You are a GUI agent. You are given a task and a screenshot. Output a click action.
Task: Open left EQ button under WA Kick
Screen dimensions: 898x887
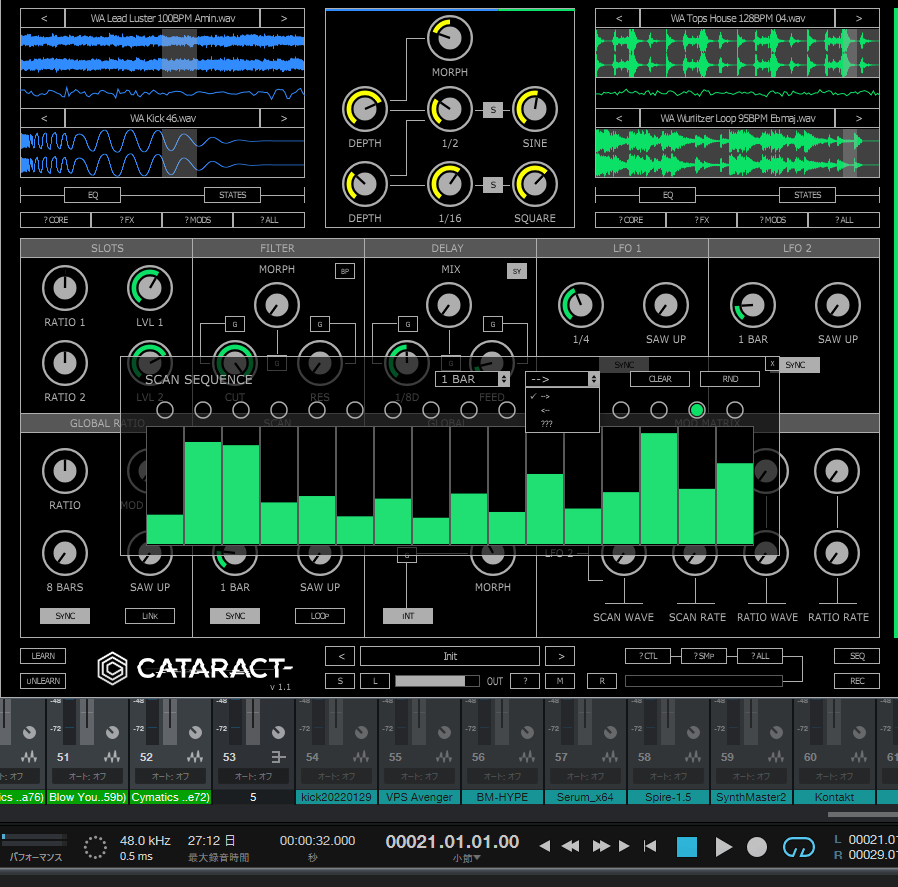[x=93, y=195]
